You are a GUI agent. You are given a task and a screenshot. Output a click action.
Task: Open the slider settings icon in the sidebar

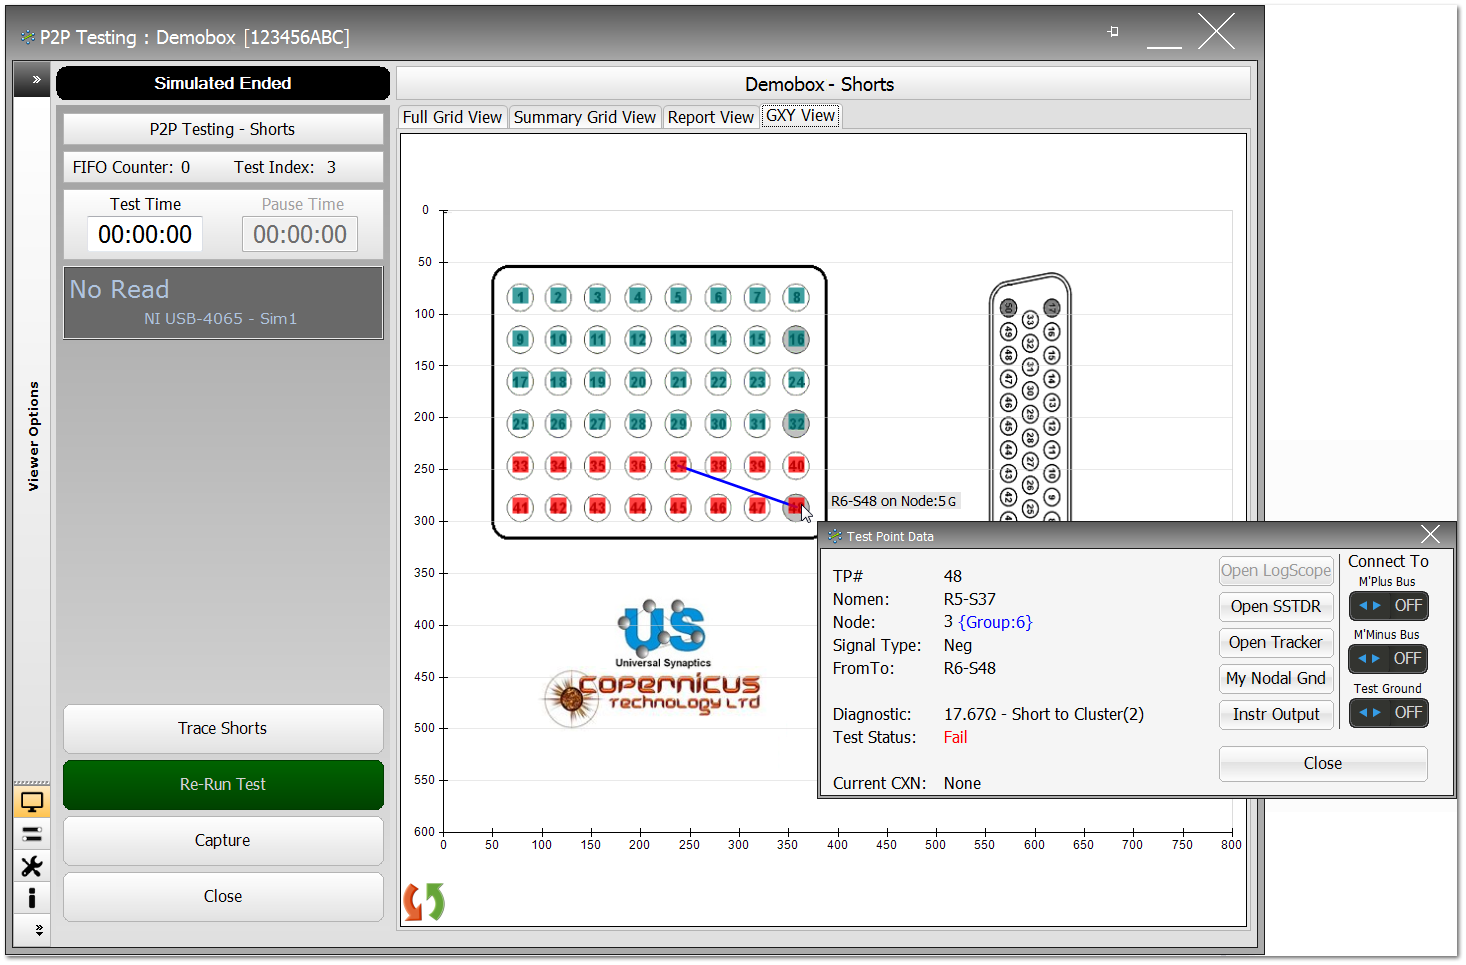(x=32, y=834)
